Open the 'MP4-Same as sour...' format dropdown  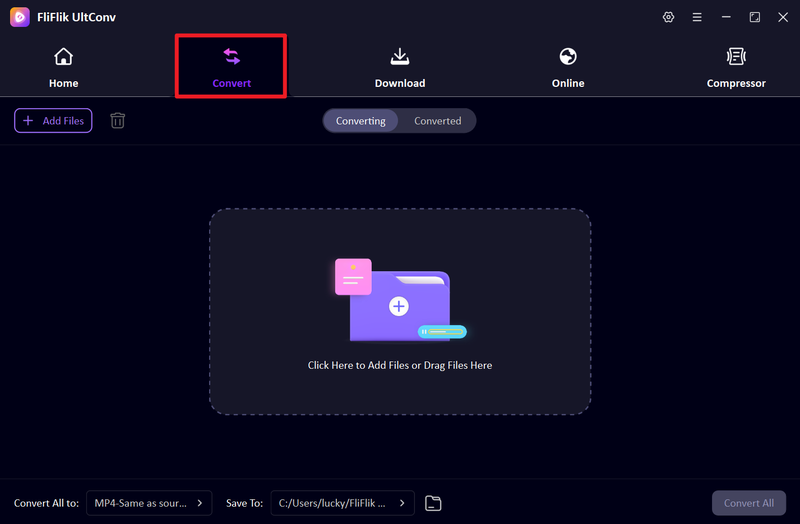[x=149, y=503]
